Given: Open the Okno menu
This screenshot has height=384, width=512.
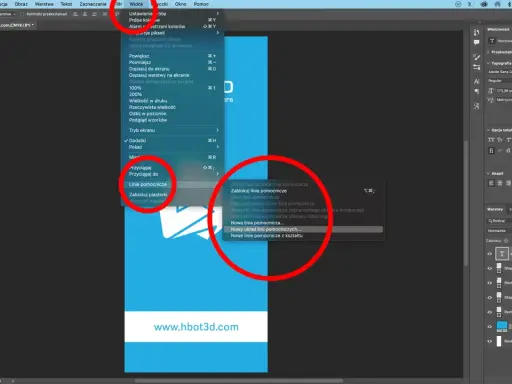Looking at the screenshot, I should point(180,4).
